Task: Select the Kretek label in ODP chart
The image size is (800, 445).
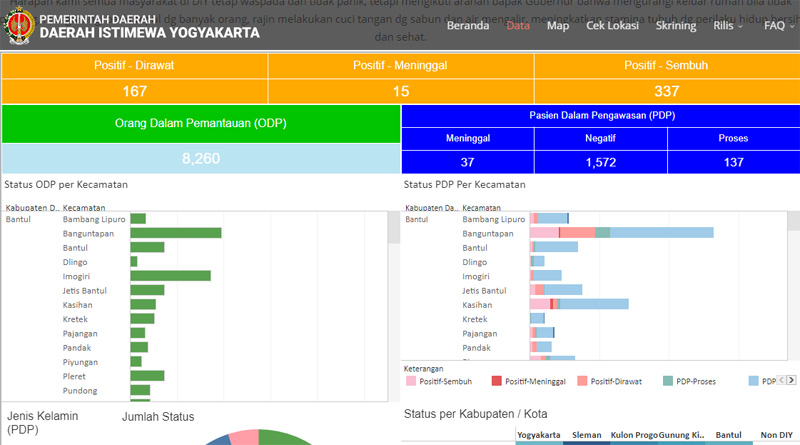Action: (75, 319)
